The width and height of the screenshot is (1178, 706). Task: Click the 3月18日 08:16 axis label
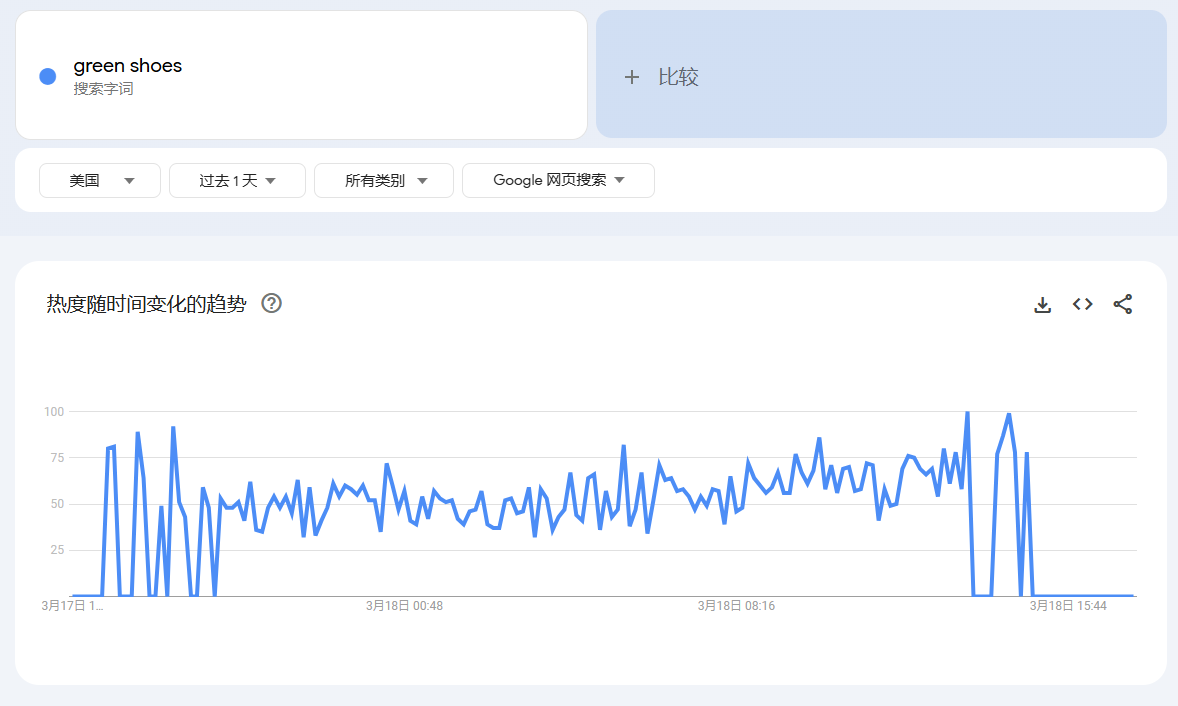736,605
